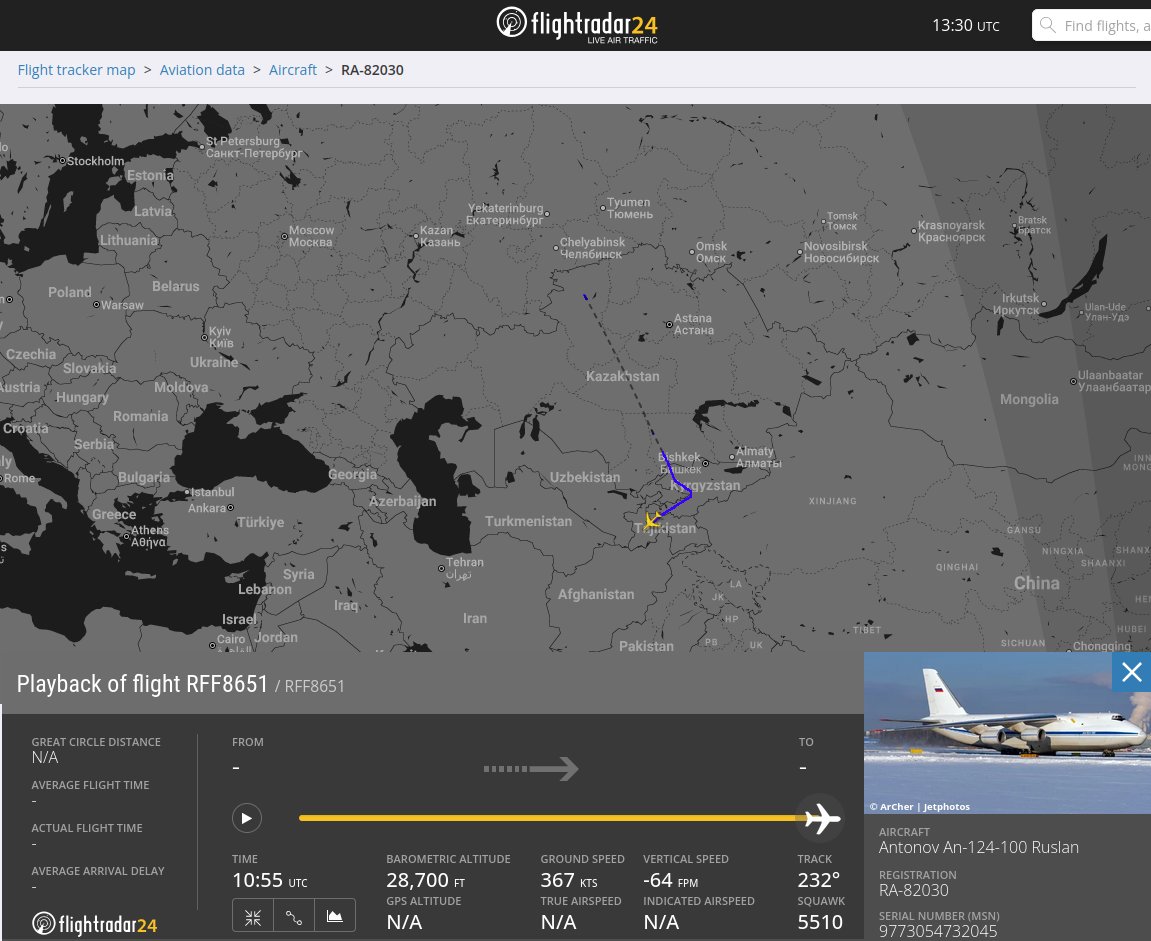Click the route path toggle icon
The image size is (1151, 941).
pos(294,916)
